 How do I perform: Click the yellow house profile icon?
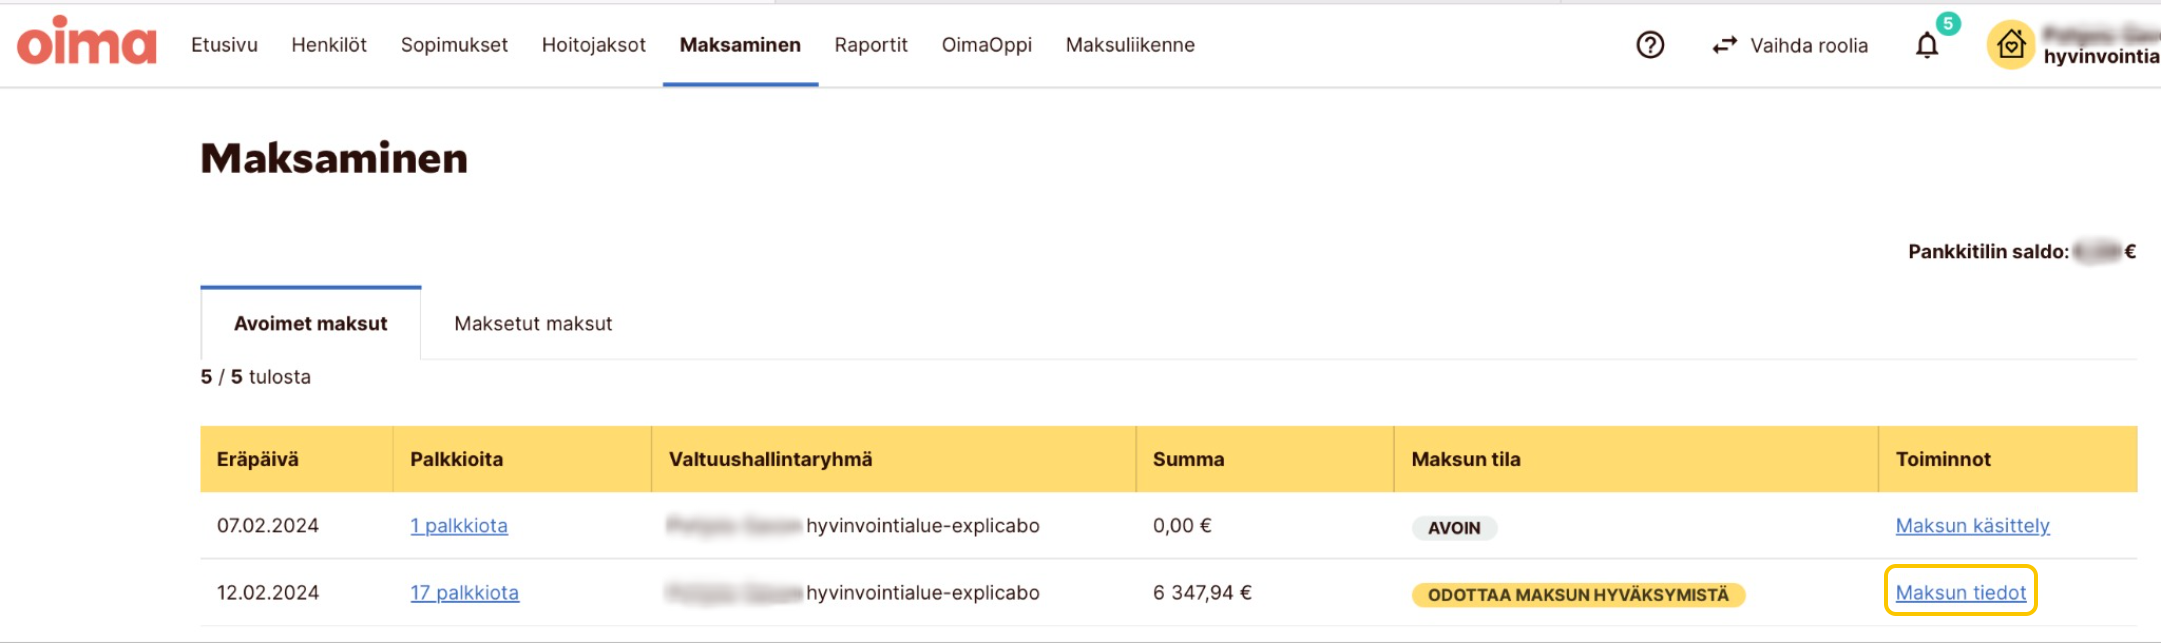2011,45
